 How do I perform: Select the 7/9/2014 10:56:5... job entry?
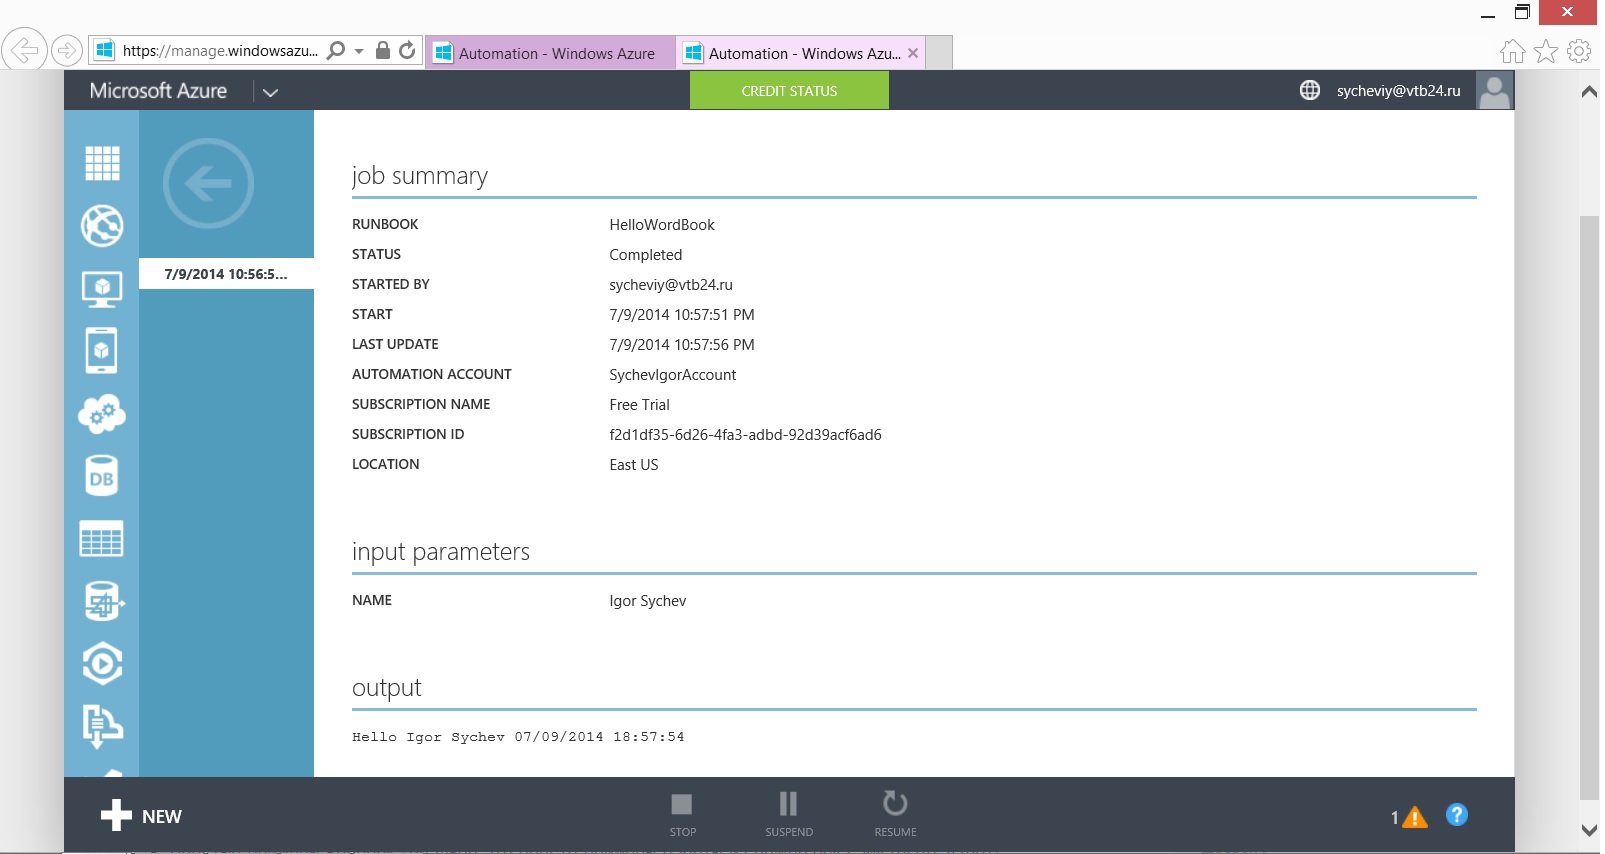(226, 274)
